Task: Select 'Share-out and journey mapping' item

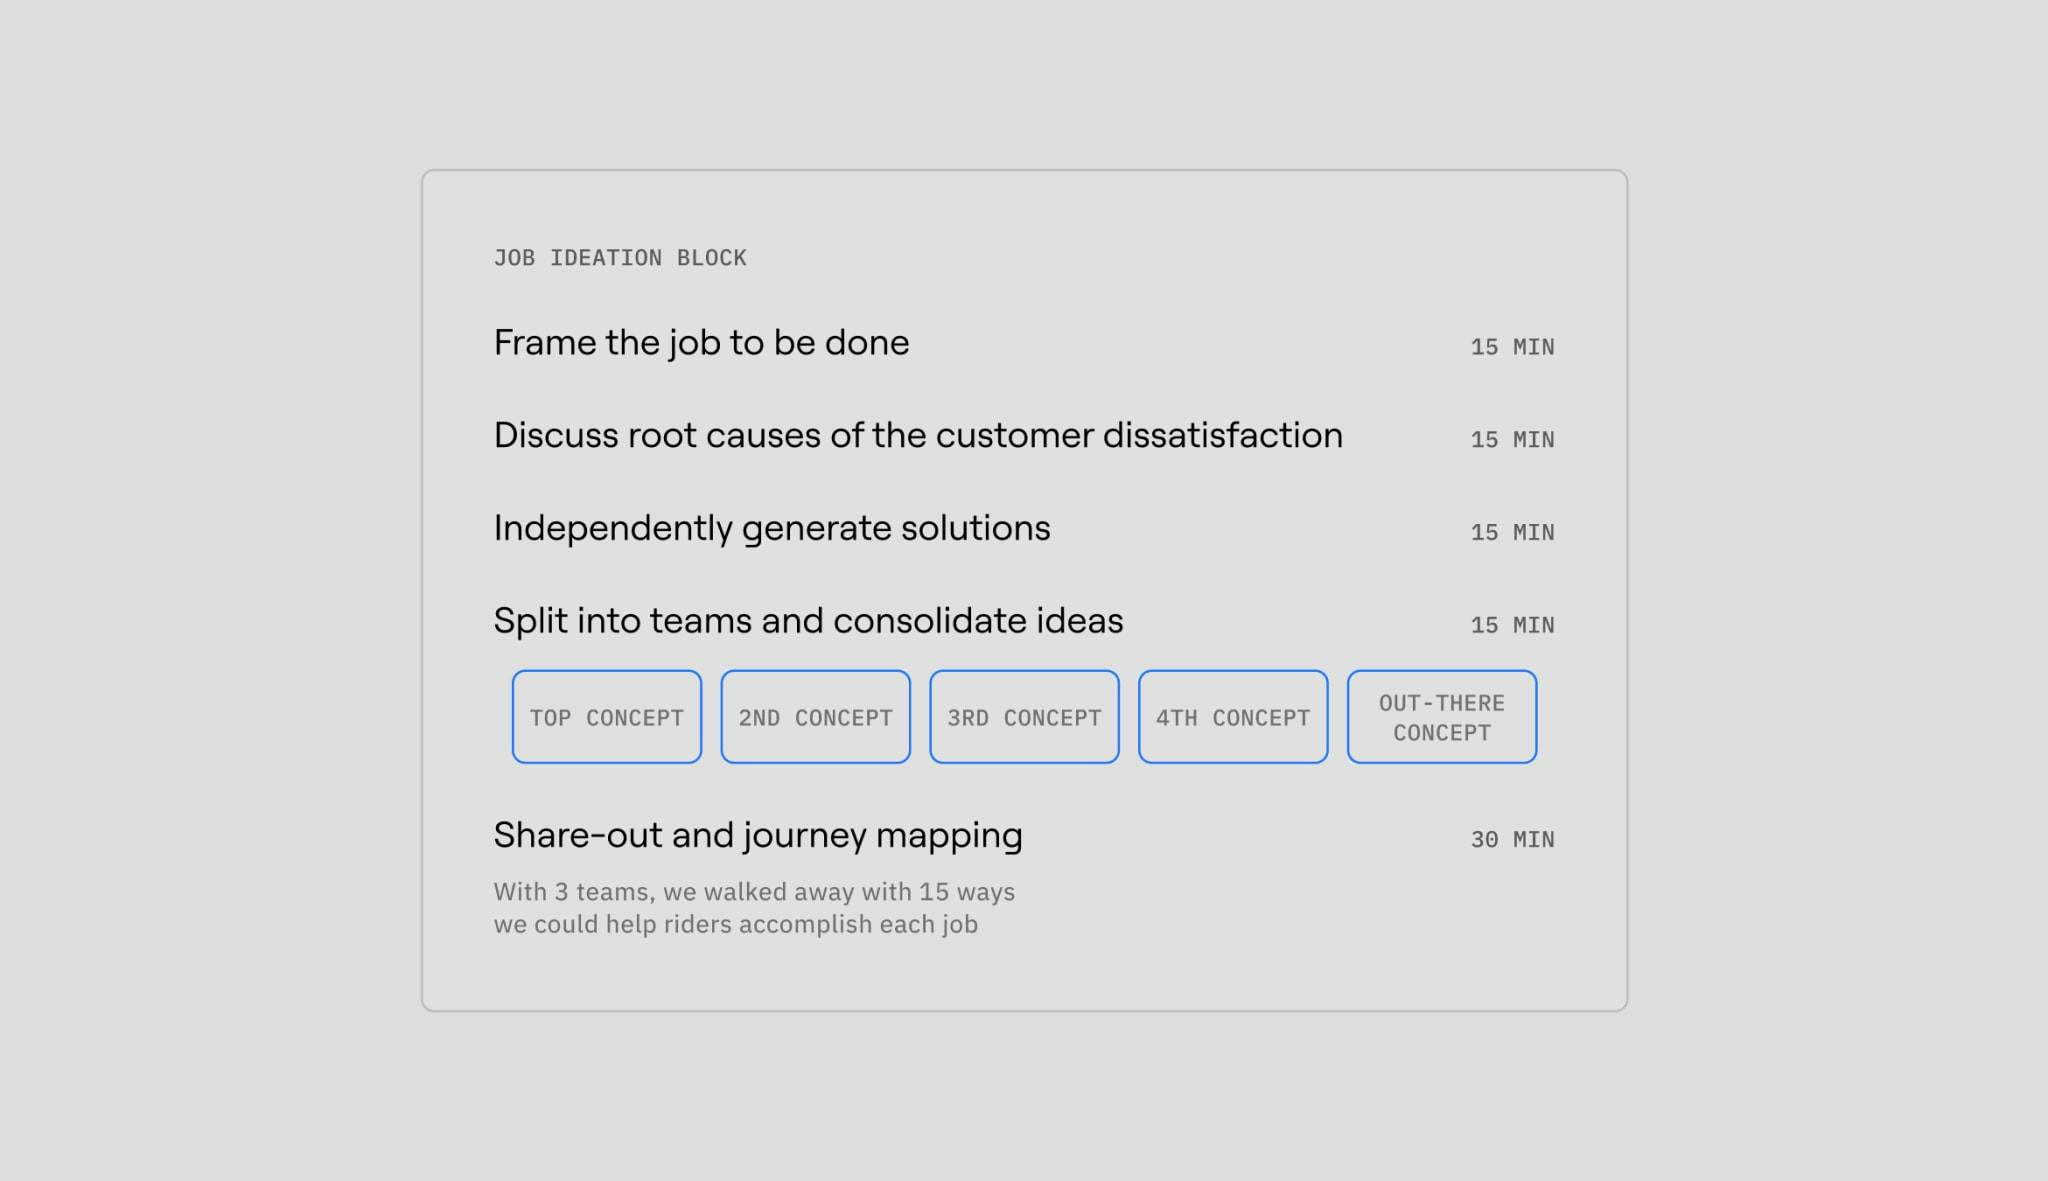Action: (758, 836)
